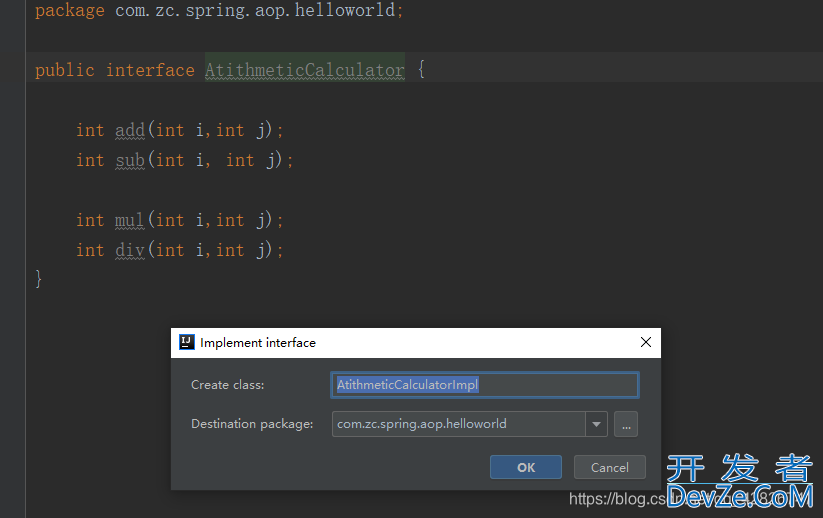Click the sub method name
Screen dimensions: 823x518
(130, 160)
